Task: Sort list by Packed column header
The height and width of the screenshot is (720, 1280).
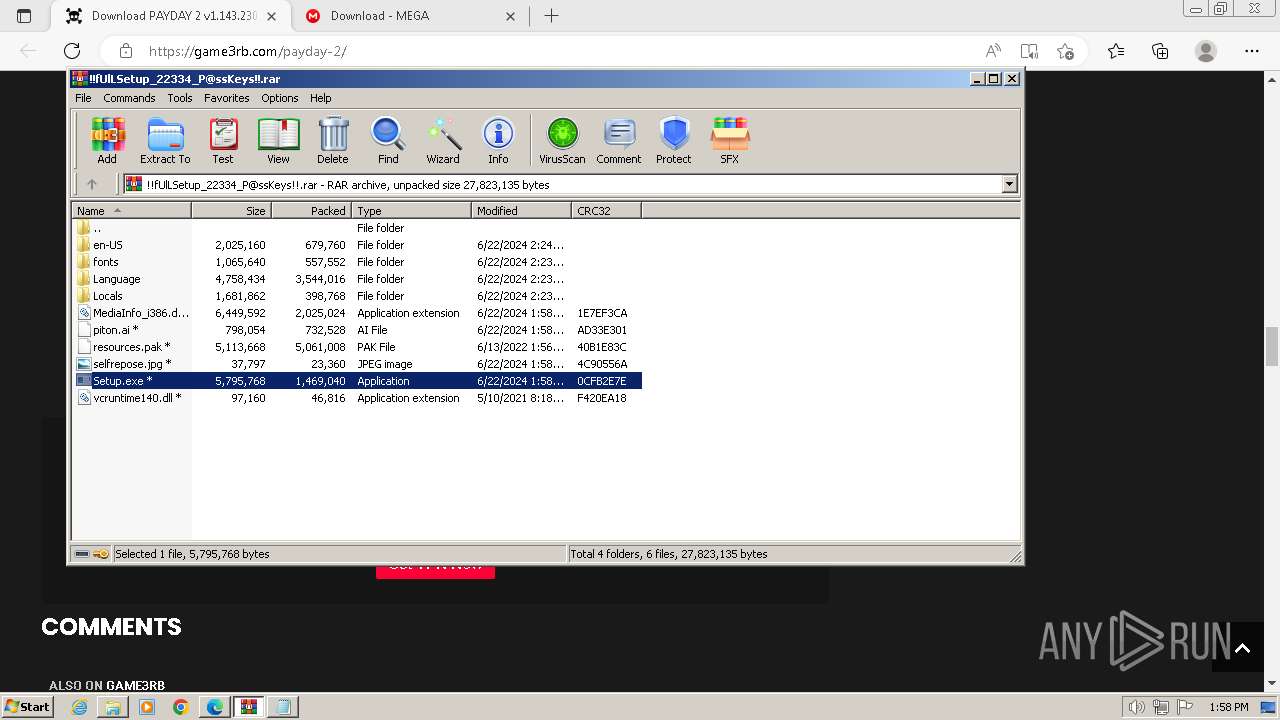Action: point(311,211)
